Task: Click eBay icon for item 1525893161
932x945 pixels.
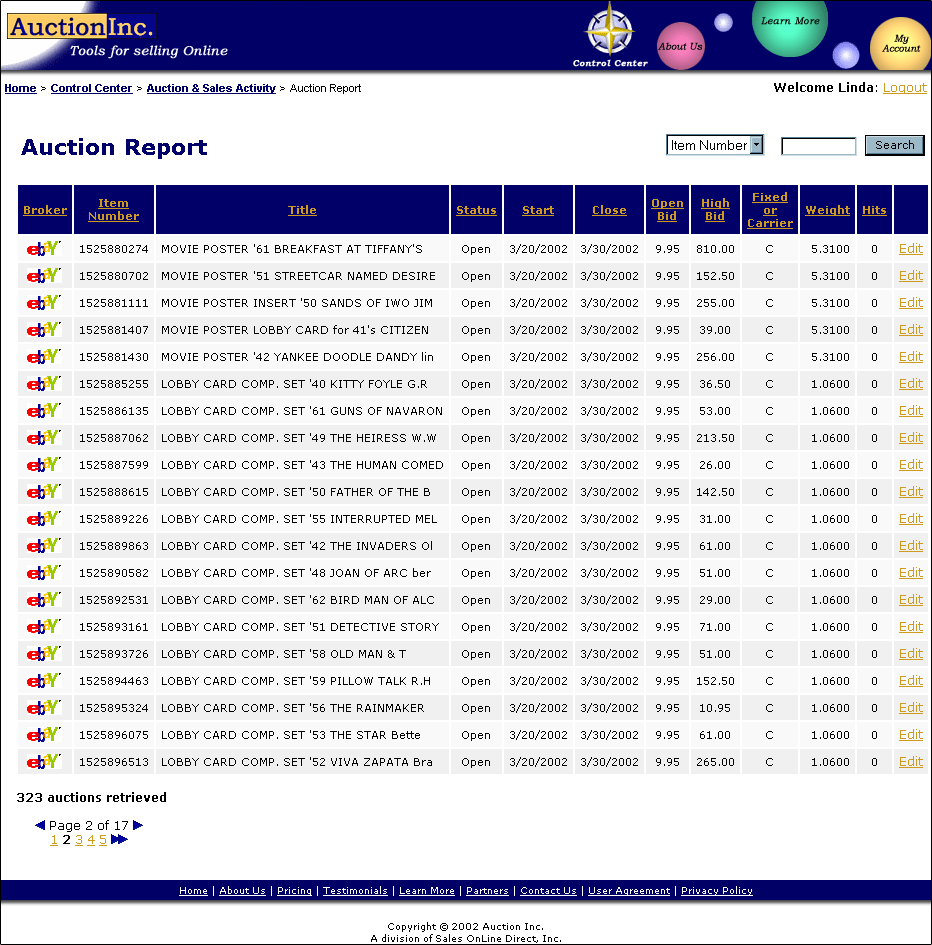Action: [x=44, y=627]
